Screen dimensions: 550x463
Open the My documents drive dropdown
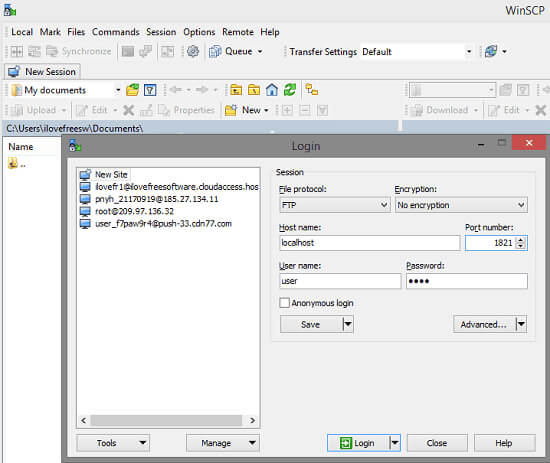(x=66, y=90)
